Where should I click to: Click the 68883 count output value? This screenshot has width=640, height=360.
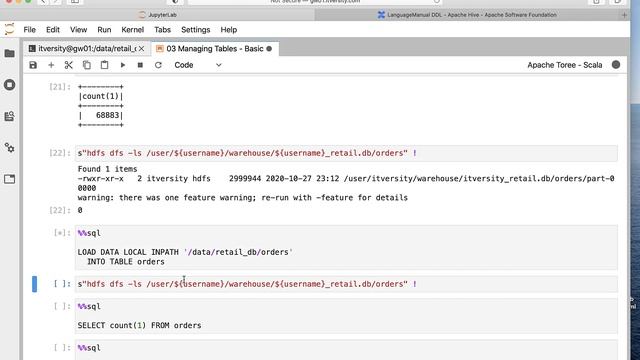107,116
